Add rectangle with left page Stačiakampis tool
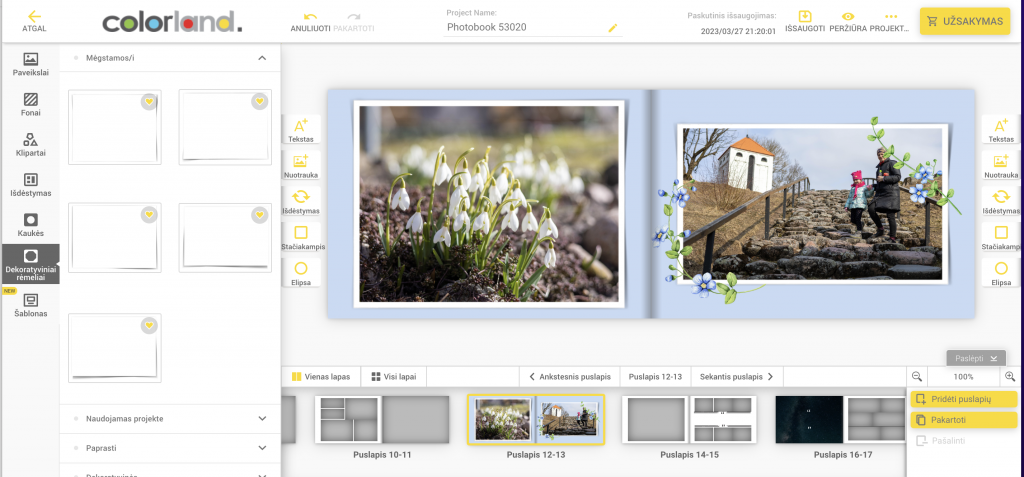The width and height of the screenshot is (1024, 477). pyautogui.click(x=300, y=238)
